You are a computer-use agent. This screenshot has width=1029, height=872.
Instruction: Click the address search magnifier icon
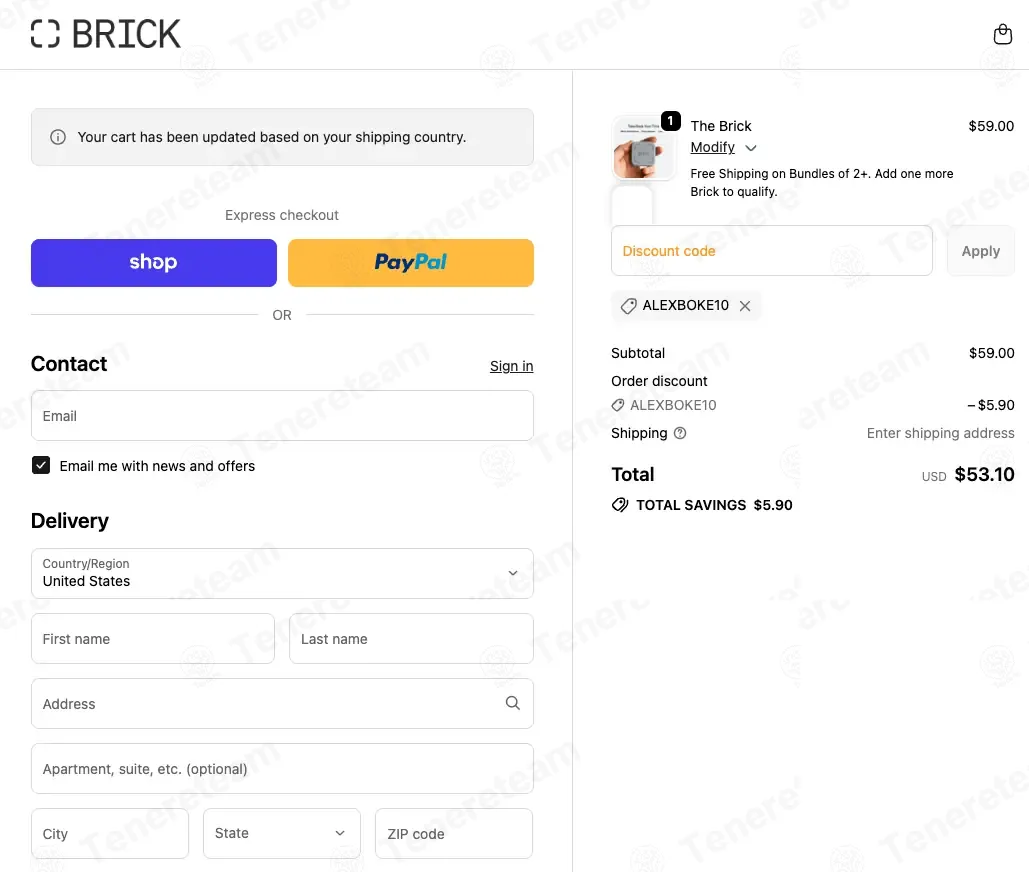pos(512,703)
